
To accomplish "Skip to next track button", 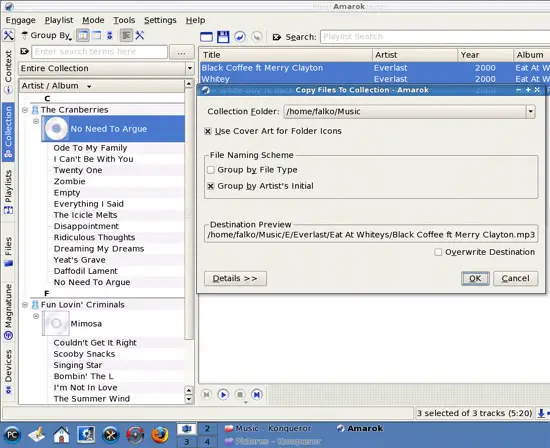I will (257, 395).
